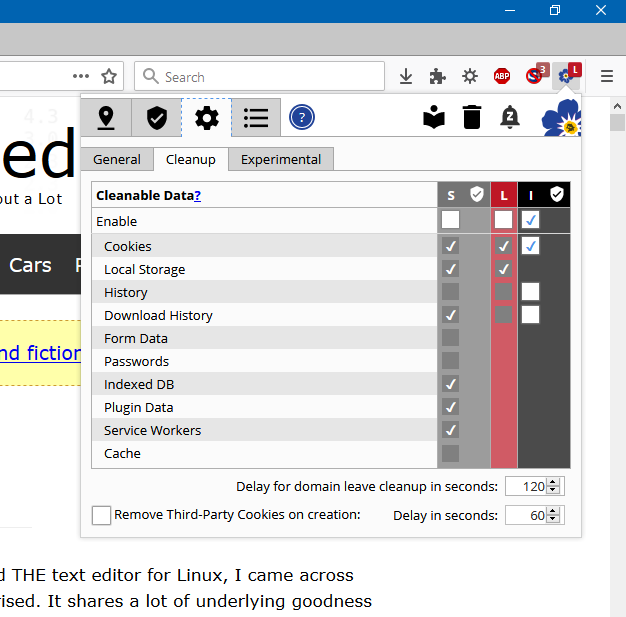Click the Adblock Plus toolbar icon
Image resolution: width=626 pixels, height=617 pixels.
[502, 76]
